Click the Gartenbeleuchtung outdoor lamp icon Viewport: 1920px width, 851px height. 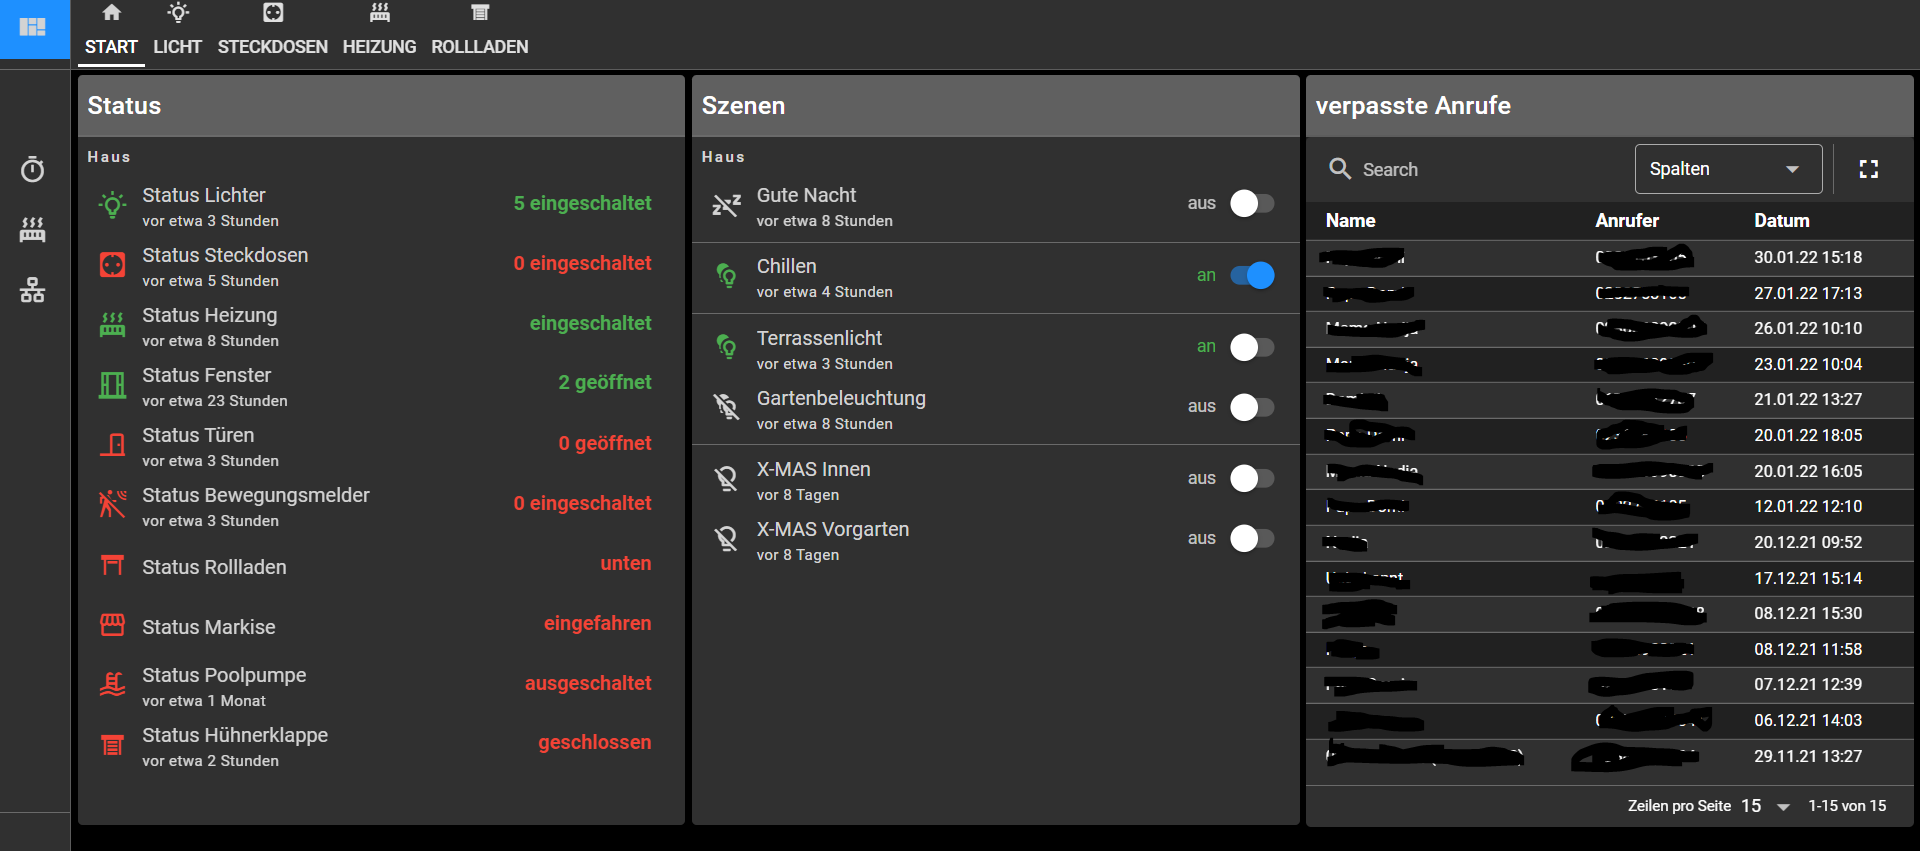(x=726, y=406)
